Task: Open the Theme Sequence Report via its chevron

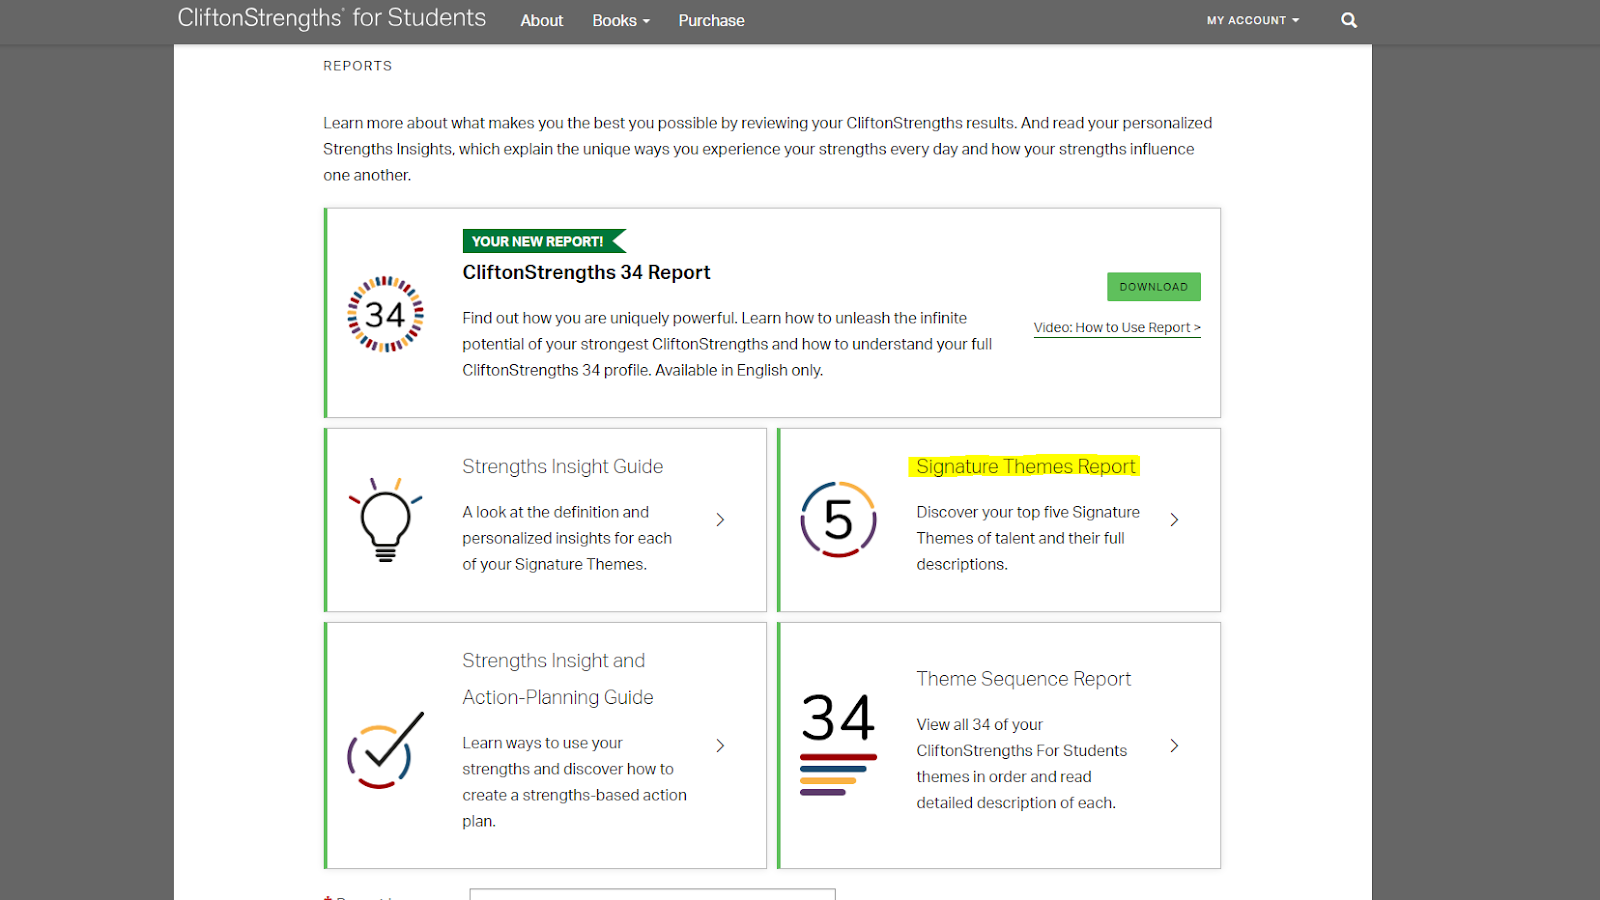Action: pyautogui.click(x=1174, y=745)
